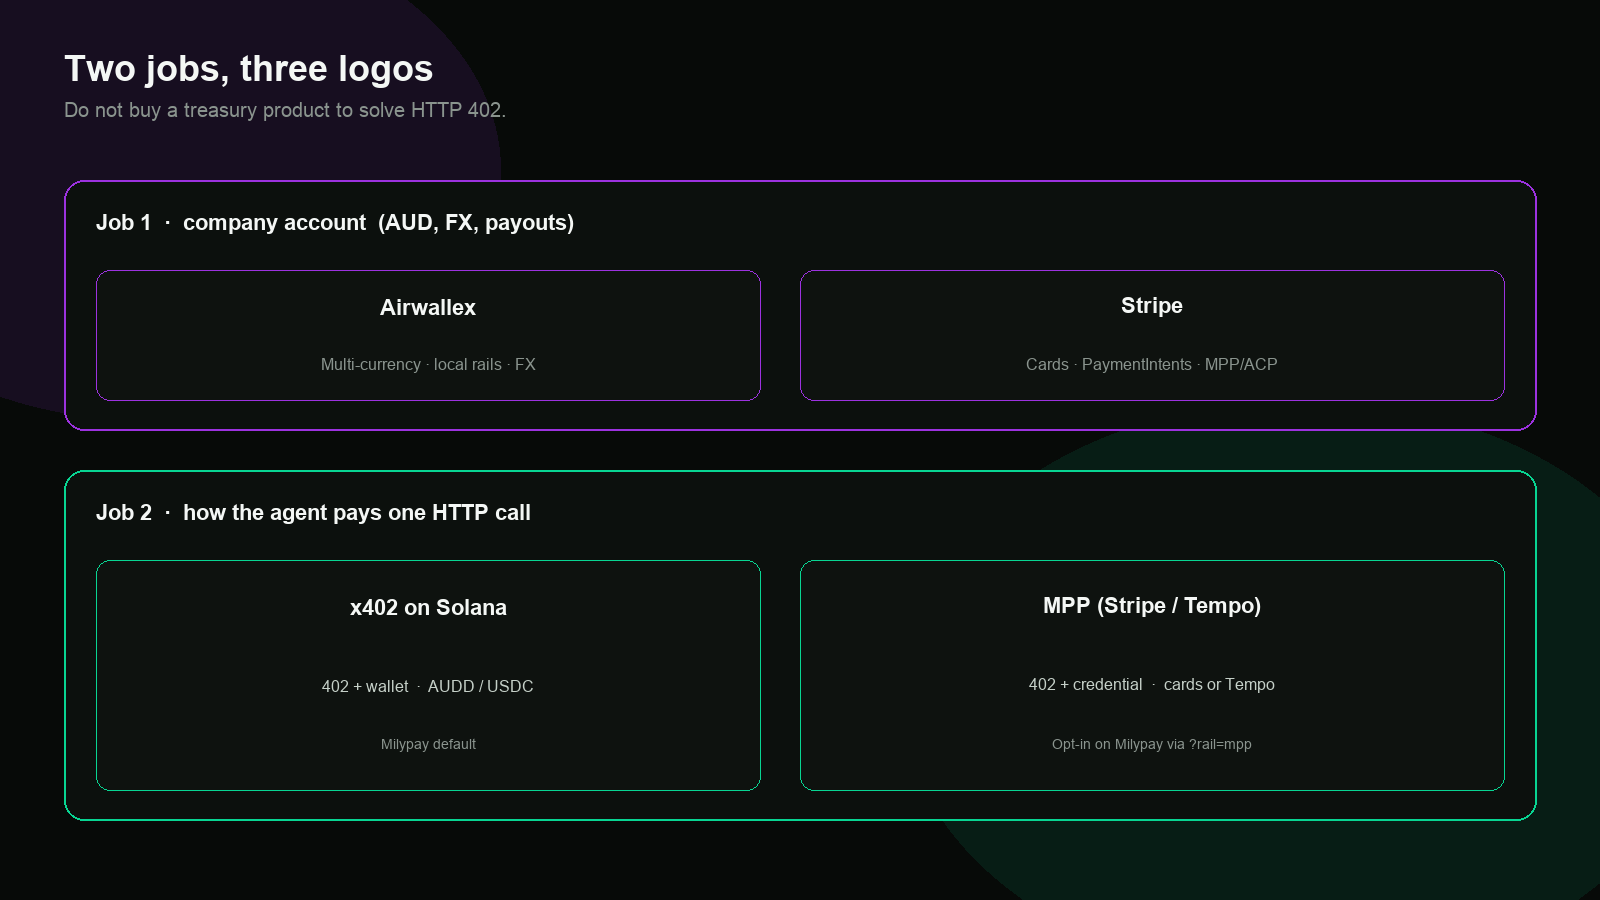Viewport: 1600px width, 900px height.
Task: Select the x402 on Solana card
Action: coord(428,675)
